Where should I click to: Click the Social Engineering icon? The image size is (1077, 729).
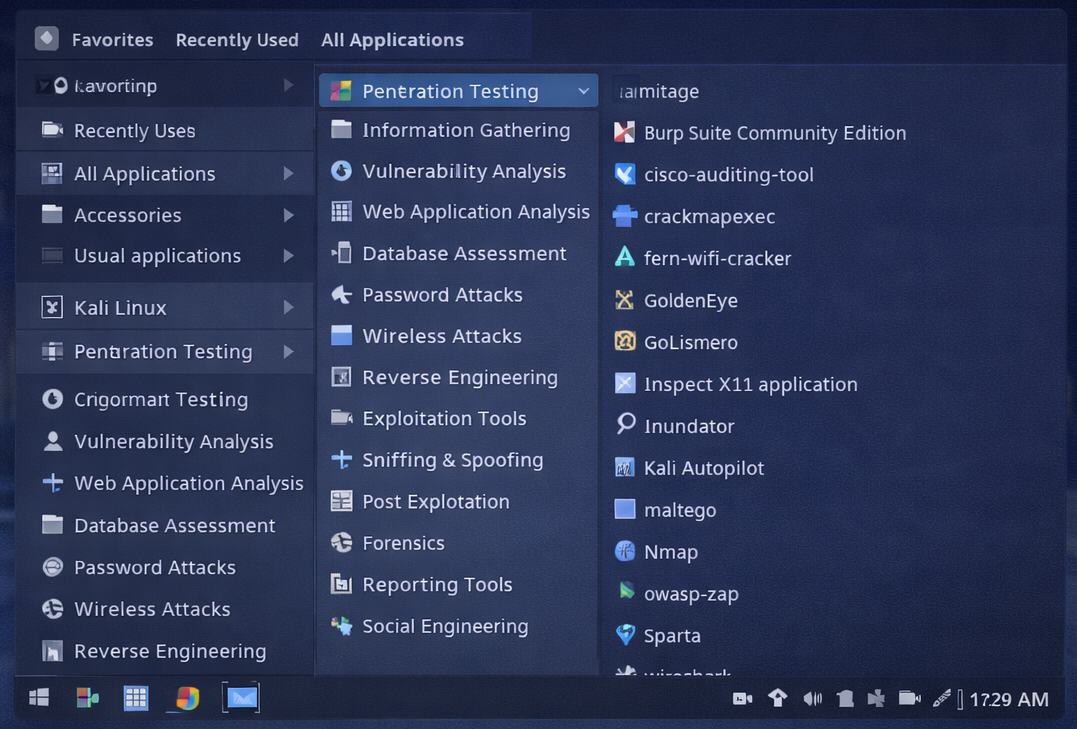[341, 625]
